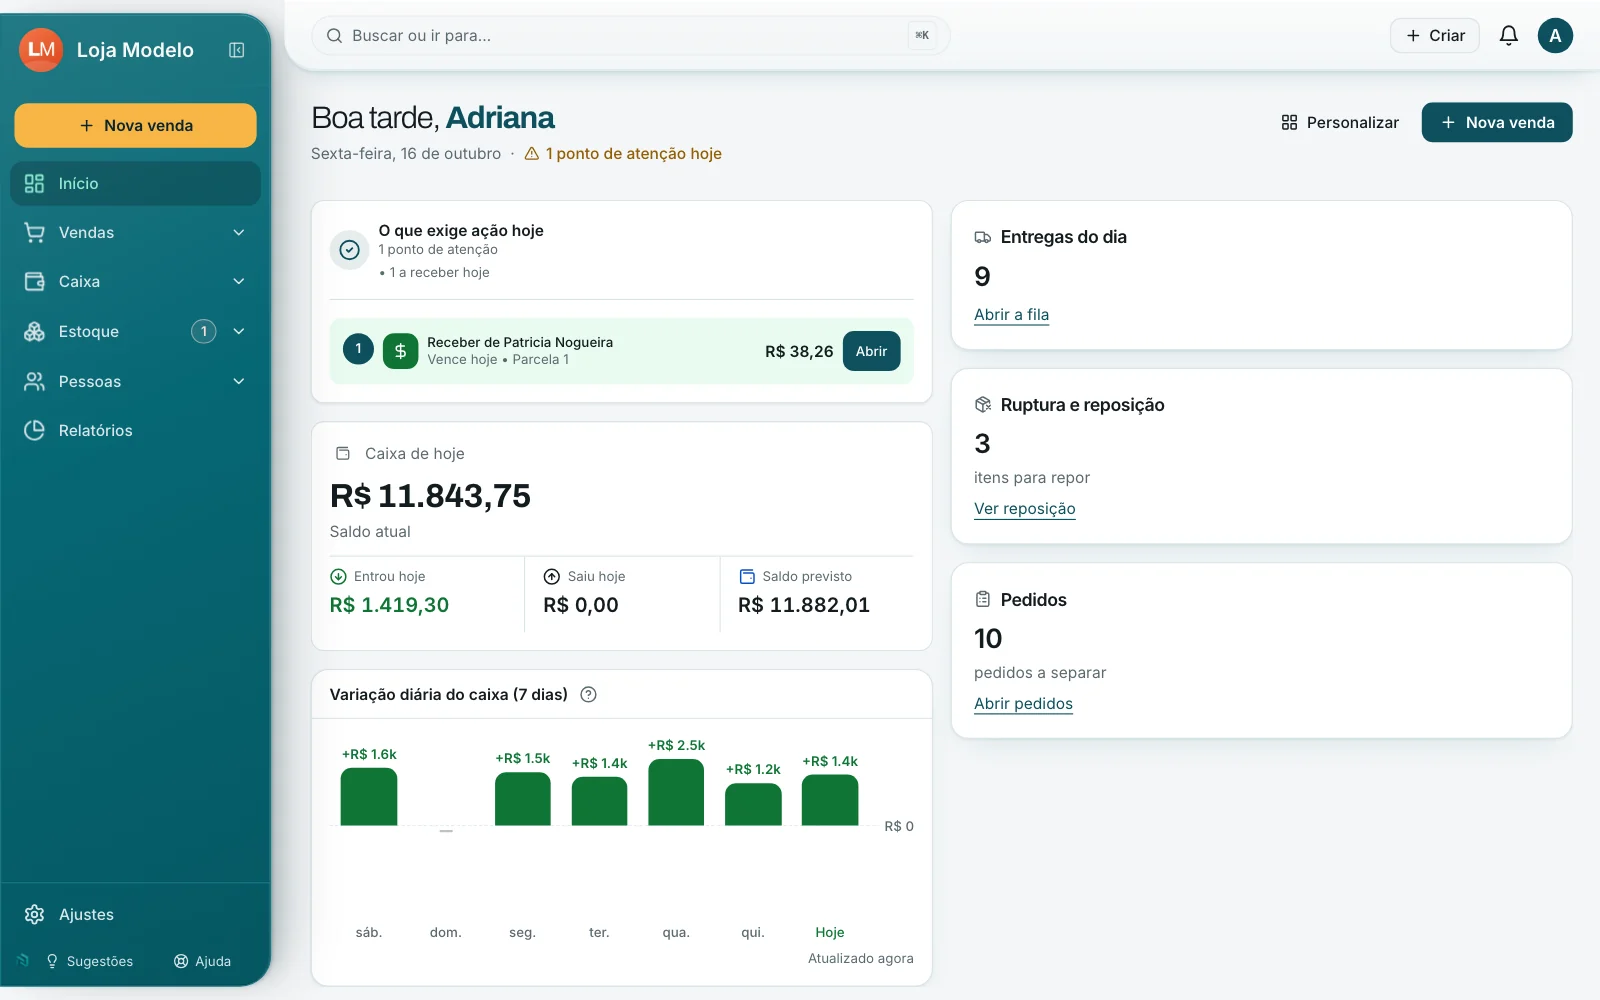Click the help icon beside Variação diária

[x=589, y=695]
